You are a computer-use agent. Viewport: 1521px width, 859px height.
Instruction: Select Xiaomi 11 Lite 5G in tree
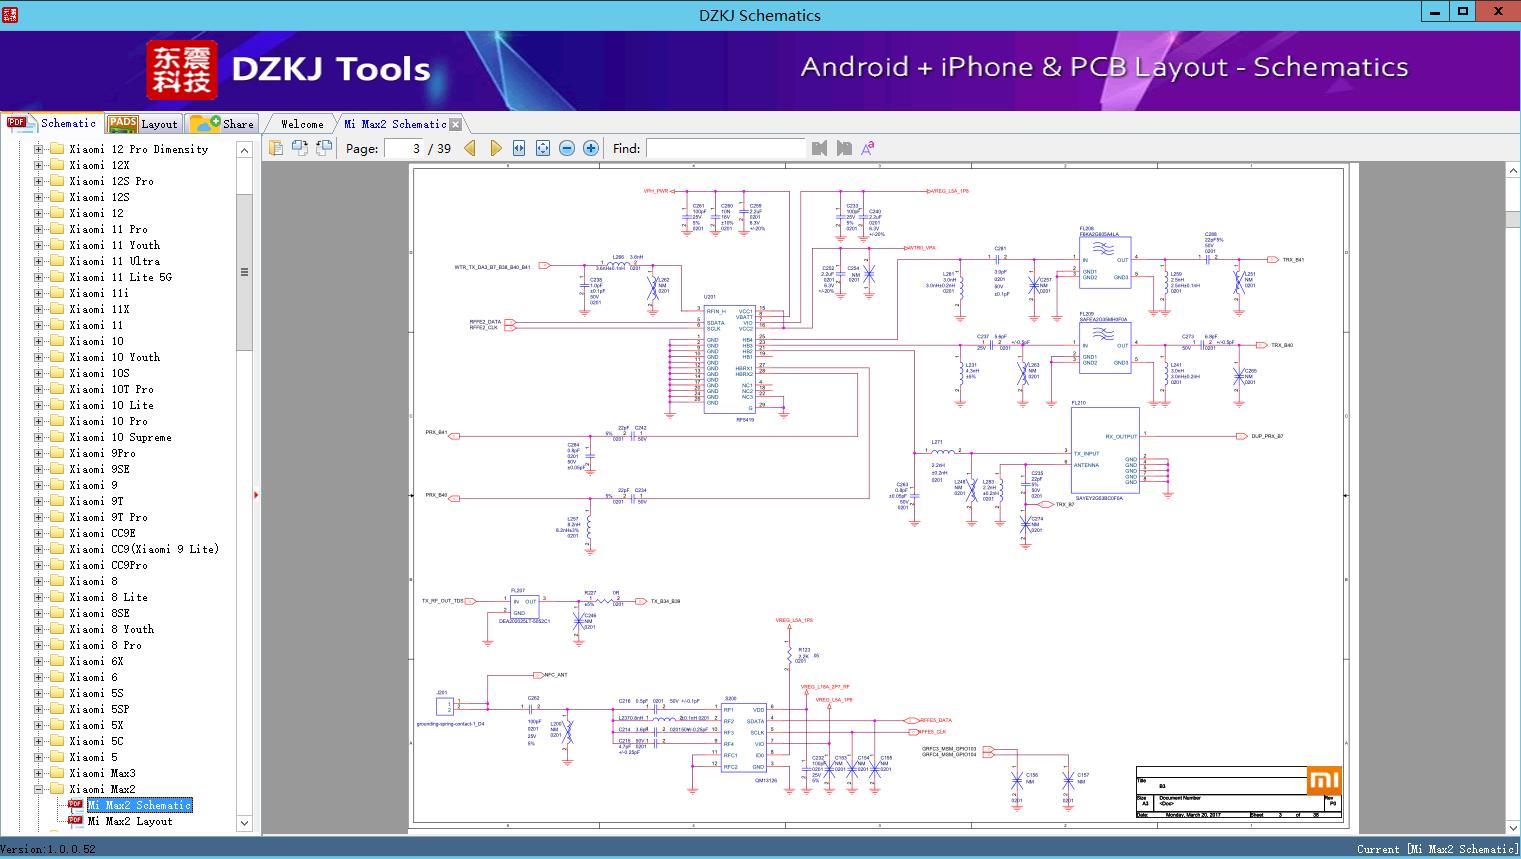point(120,277)
